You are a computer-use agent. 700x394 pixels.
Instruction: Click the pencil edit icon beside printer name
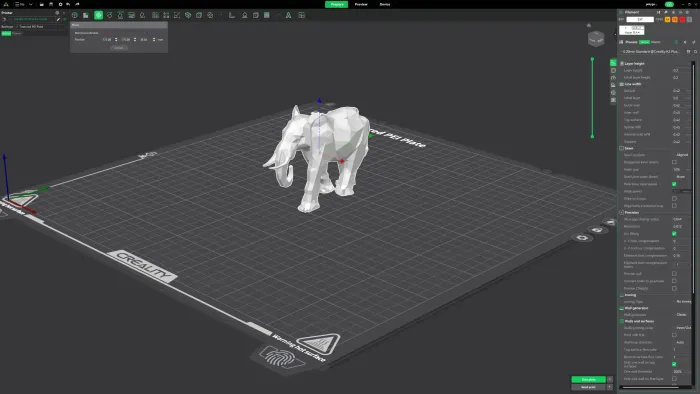[58, 20]
